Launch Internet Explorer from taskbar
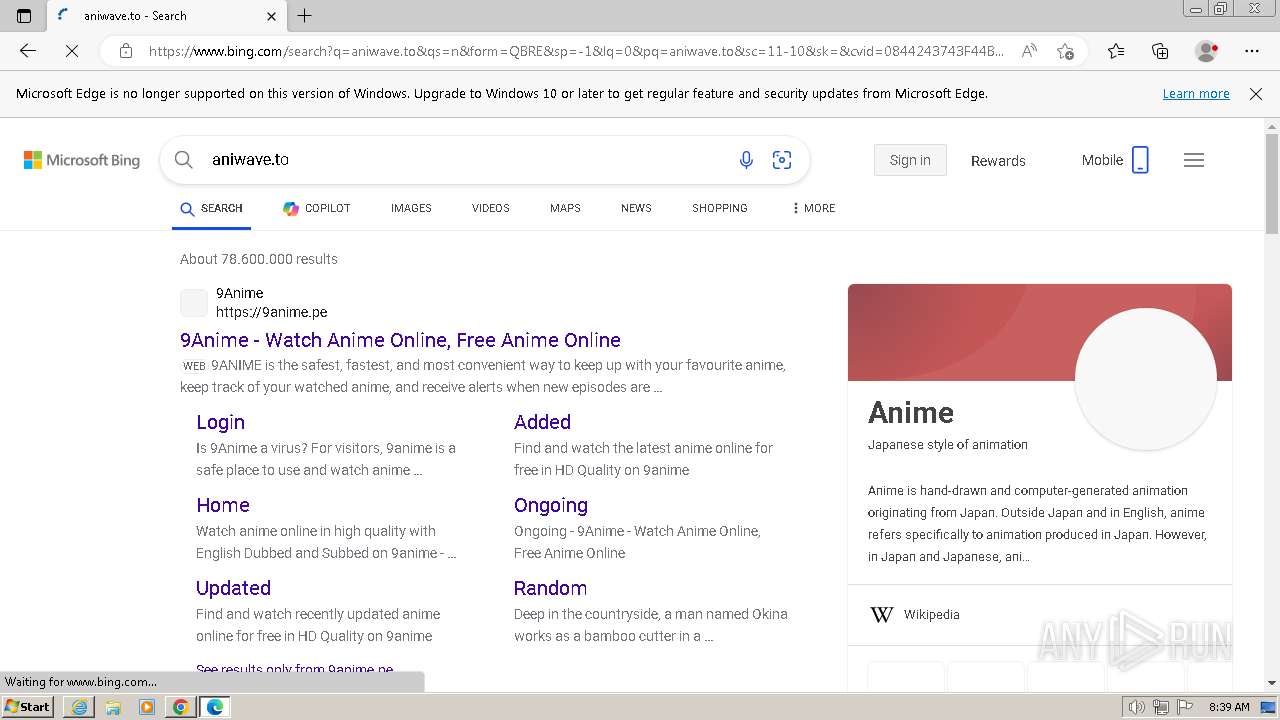This screenshot has width=1280, height=720. [79, 707]
